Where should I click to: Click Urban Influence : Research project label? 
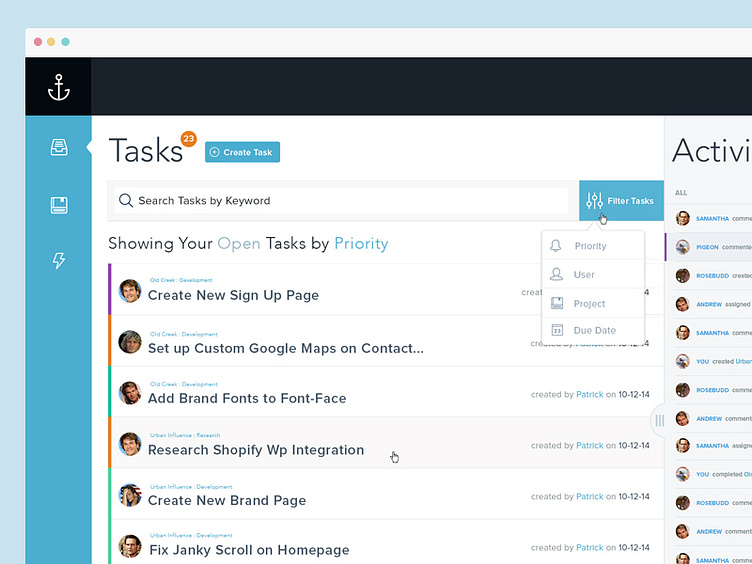click(185, 435)
